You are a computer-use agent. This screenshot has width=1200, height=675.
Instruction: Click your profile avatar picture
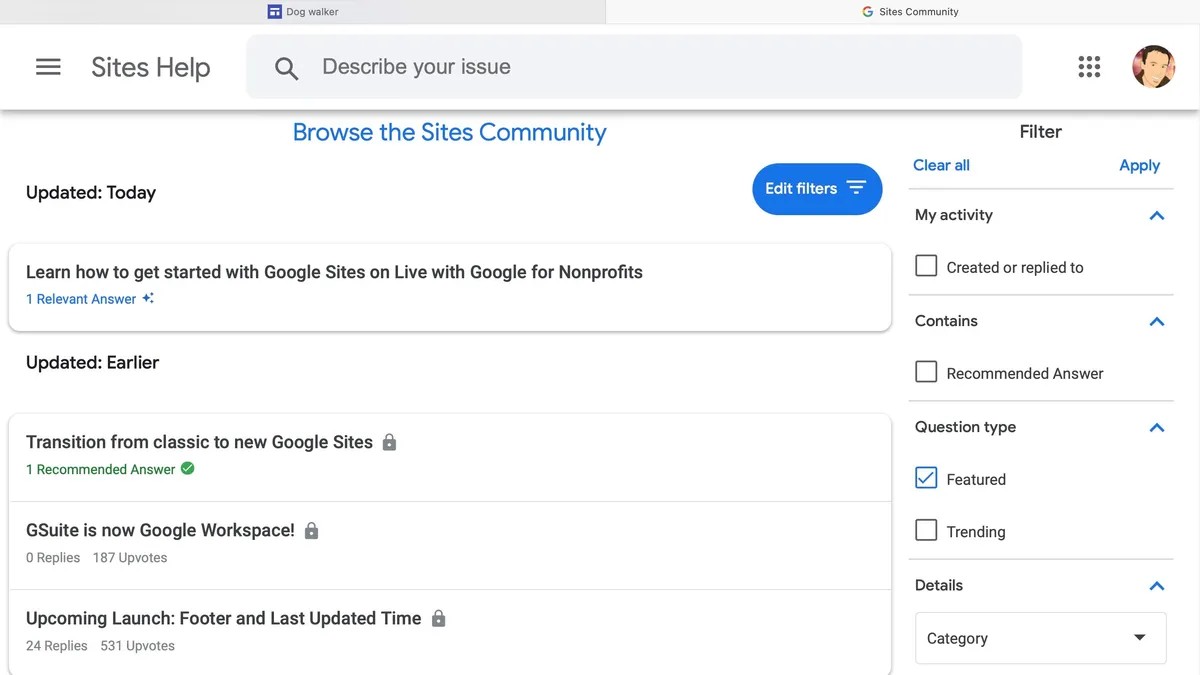1154,66
